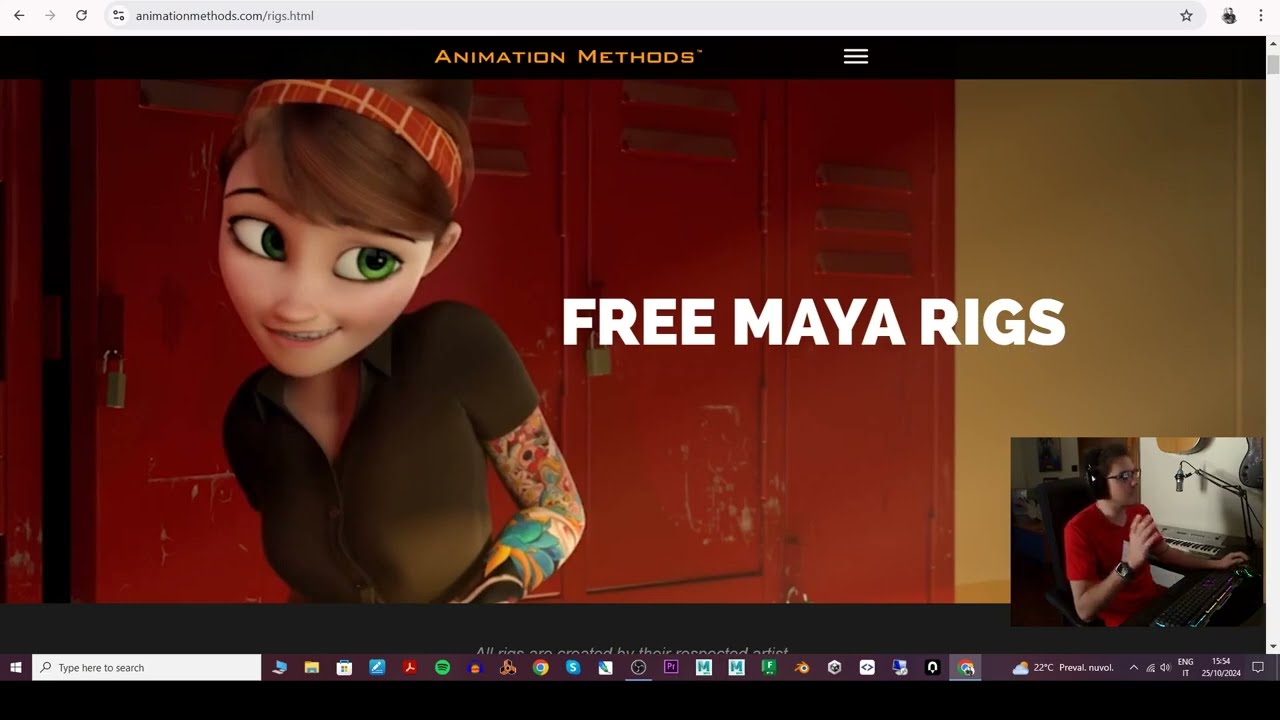Go forward in browser history
The image size is (1280, 720).
pos(50,16)
